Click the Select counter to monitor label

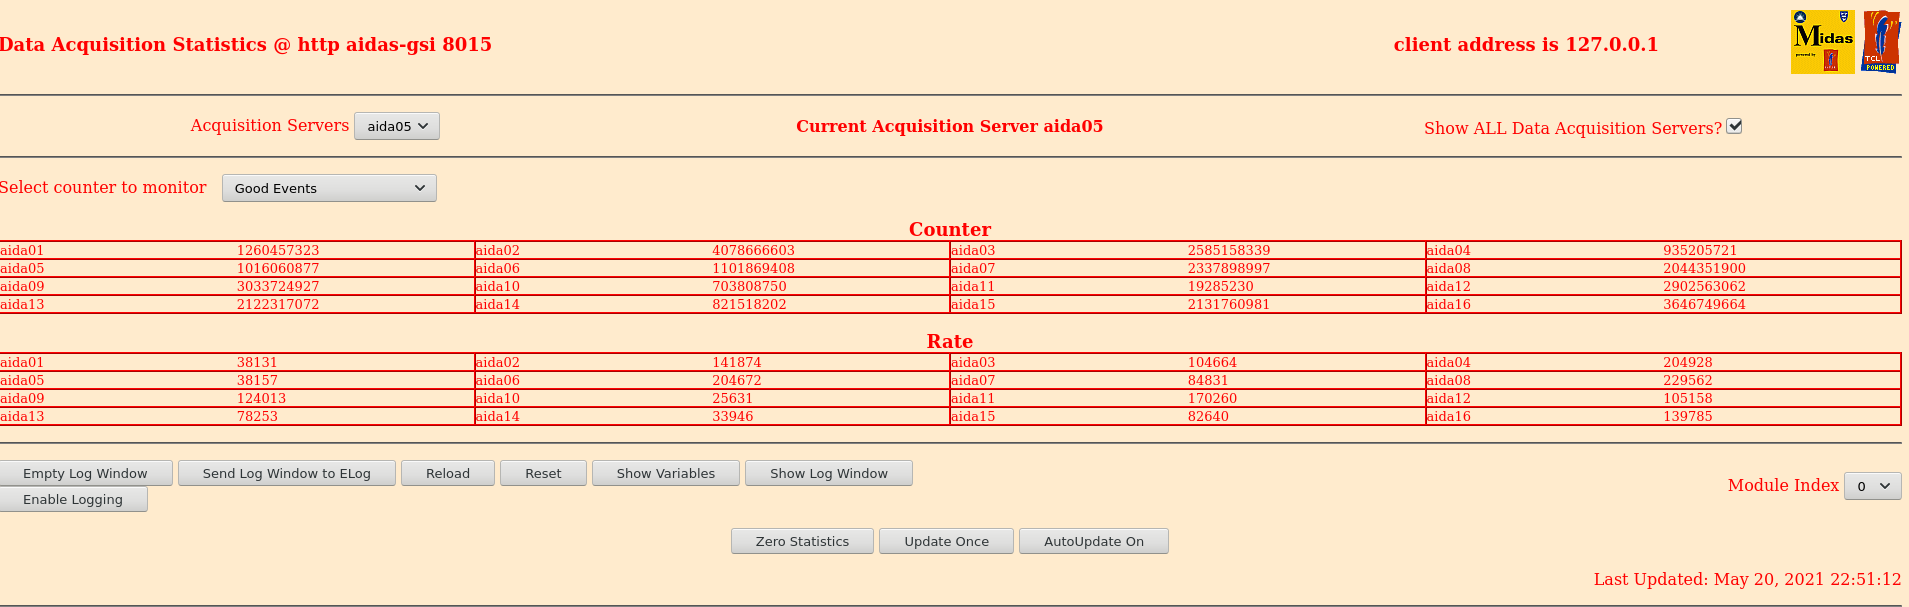[x=103, y=187]
